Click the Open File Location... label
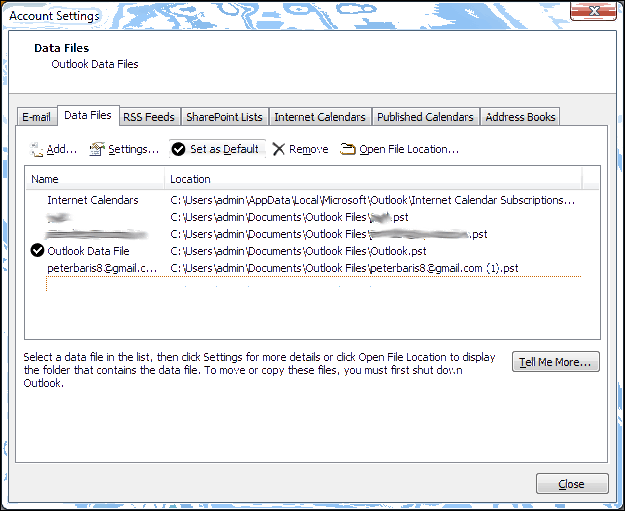Image resolution: width=625 pixels, height=511 pixels. (409, 149)
